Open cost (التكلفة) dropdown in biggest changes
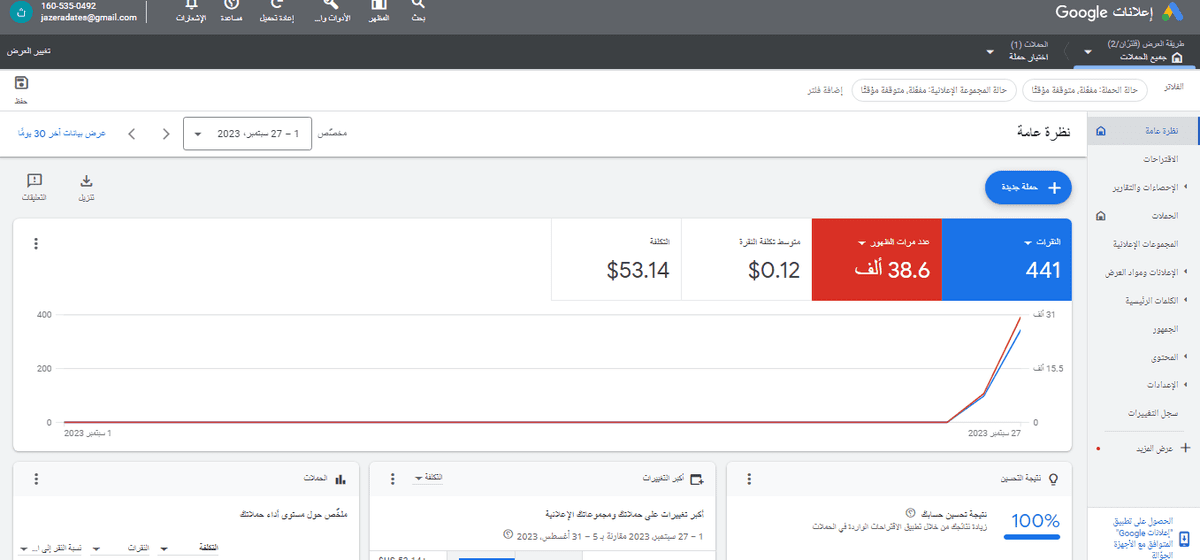The height and width of the screenshot is (560, 1200). coord(430,479)
